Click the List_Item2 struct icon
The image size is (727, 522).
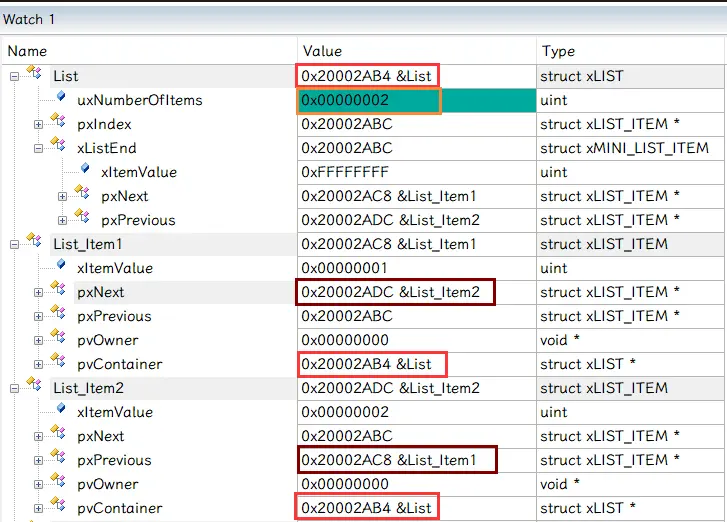pos(34,387)
